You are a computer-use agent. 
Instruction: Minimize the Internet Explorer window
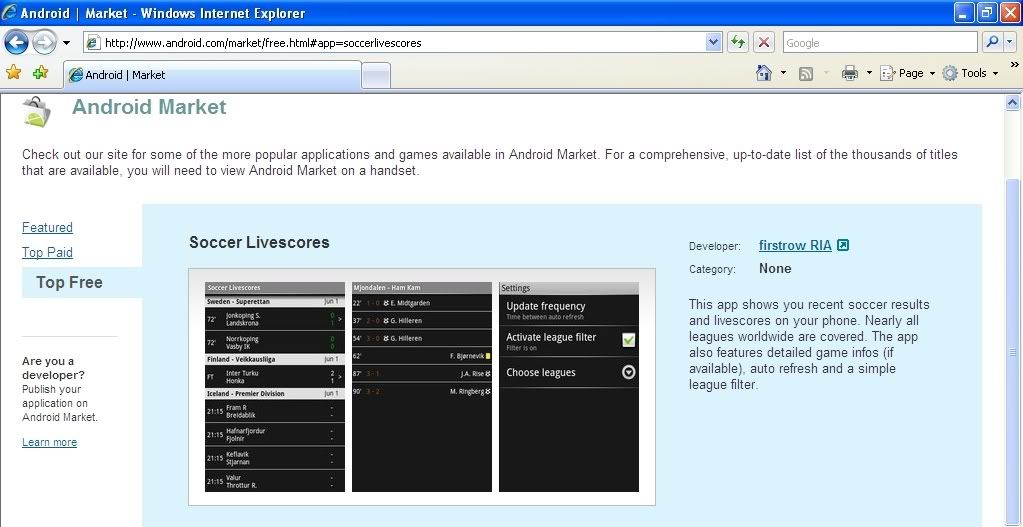965,12
